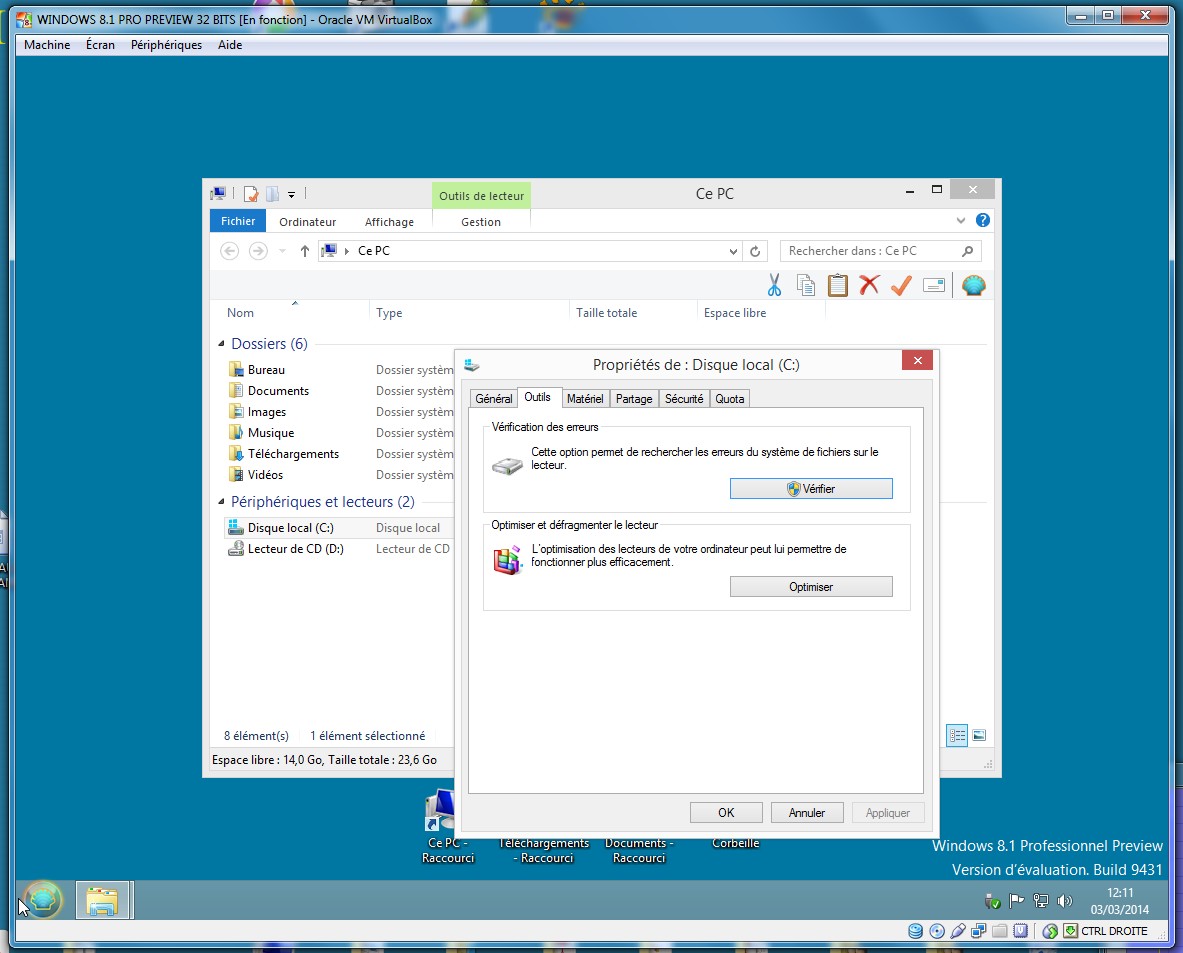
Task: Open the Écran menu
Action: (x=100, y=45)
